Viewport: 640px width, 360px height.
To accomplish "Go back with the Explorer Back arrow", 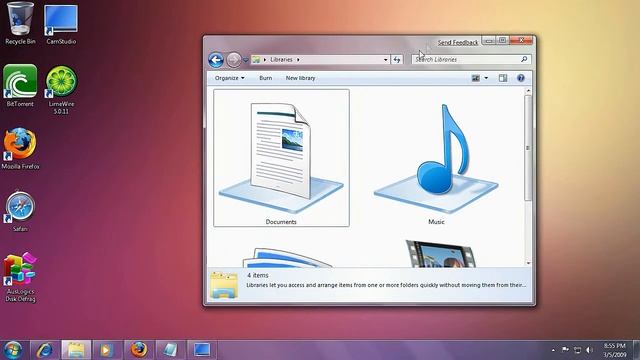I will coord(216,60).
